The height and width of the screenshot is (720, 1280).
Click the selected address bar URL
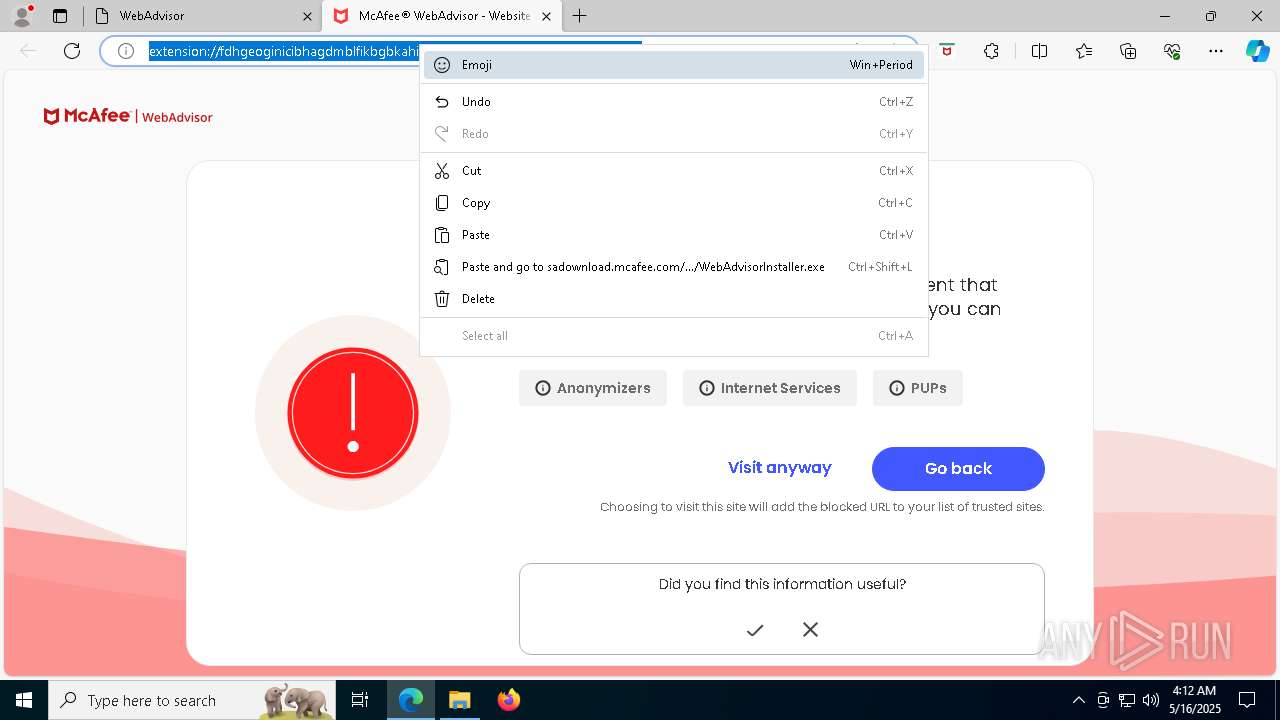284,51
